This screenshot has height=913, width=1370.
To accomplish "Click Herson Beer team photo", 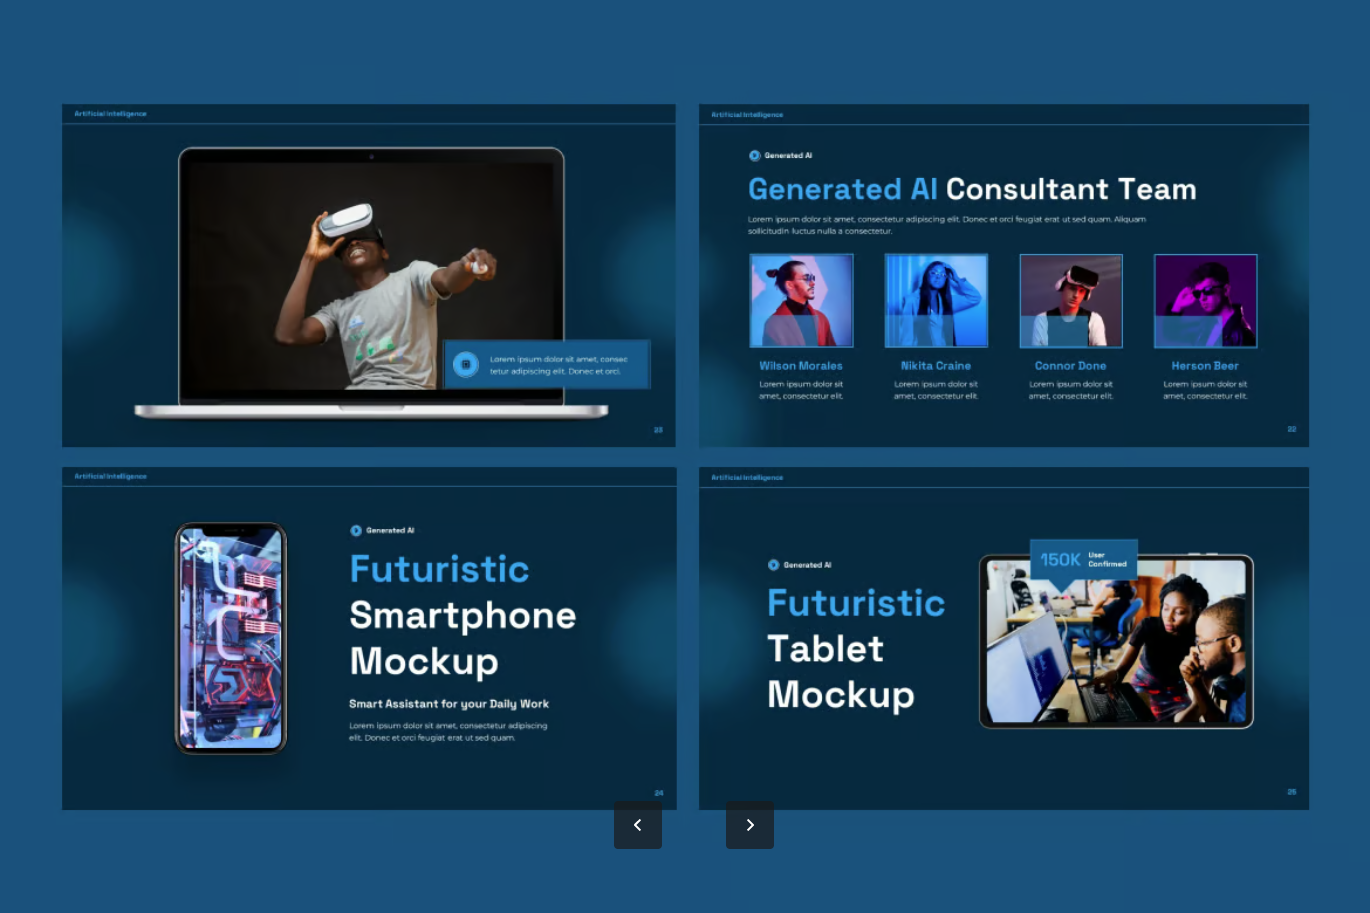I will (1205, 300).
